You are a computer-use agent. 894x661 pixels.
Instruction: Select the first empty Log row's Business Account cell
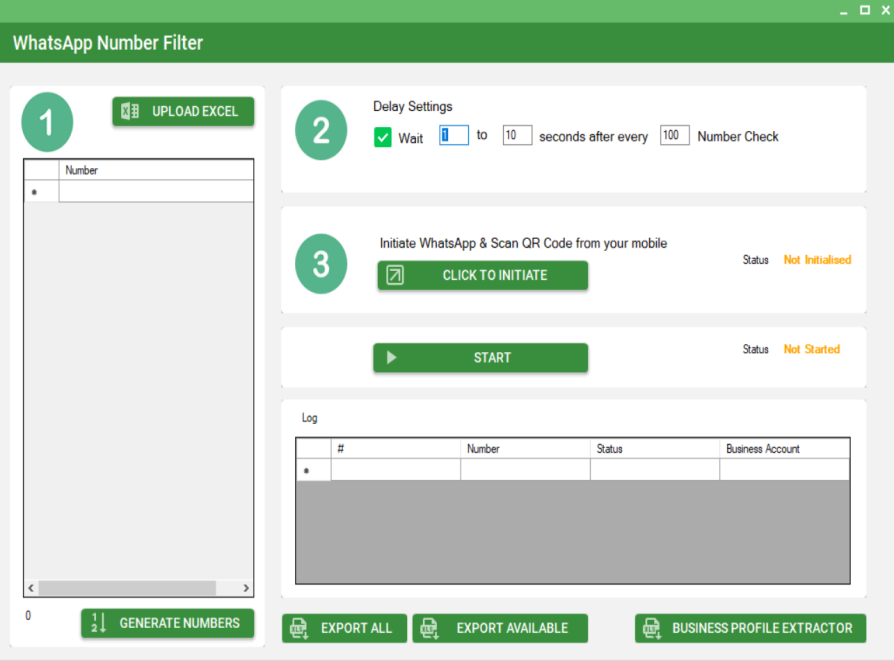click(x=785, y=470)
